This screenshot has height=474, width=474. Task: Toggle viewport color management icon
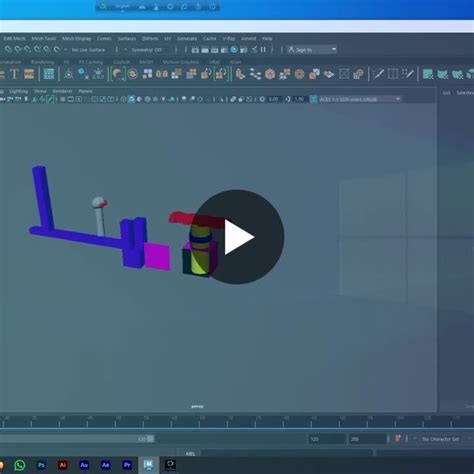click(313, 99)
